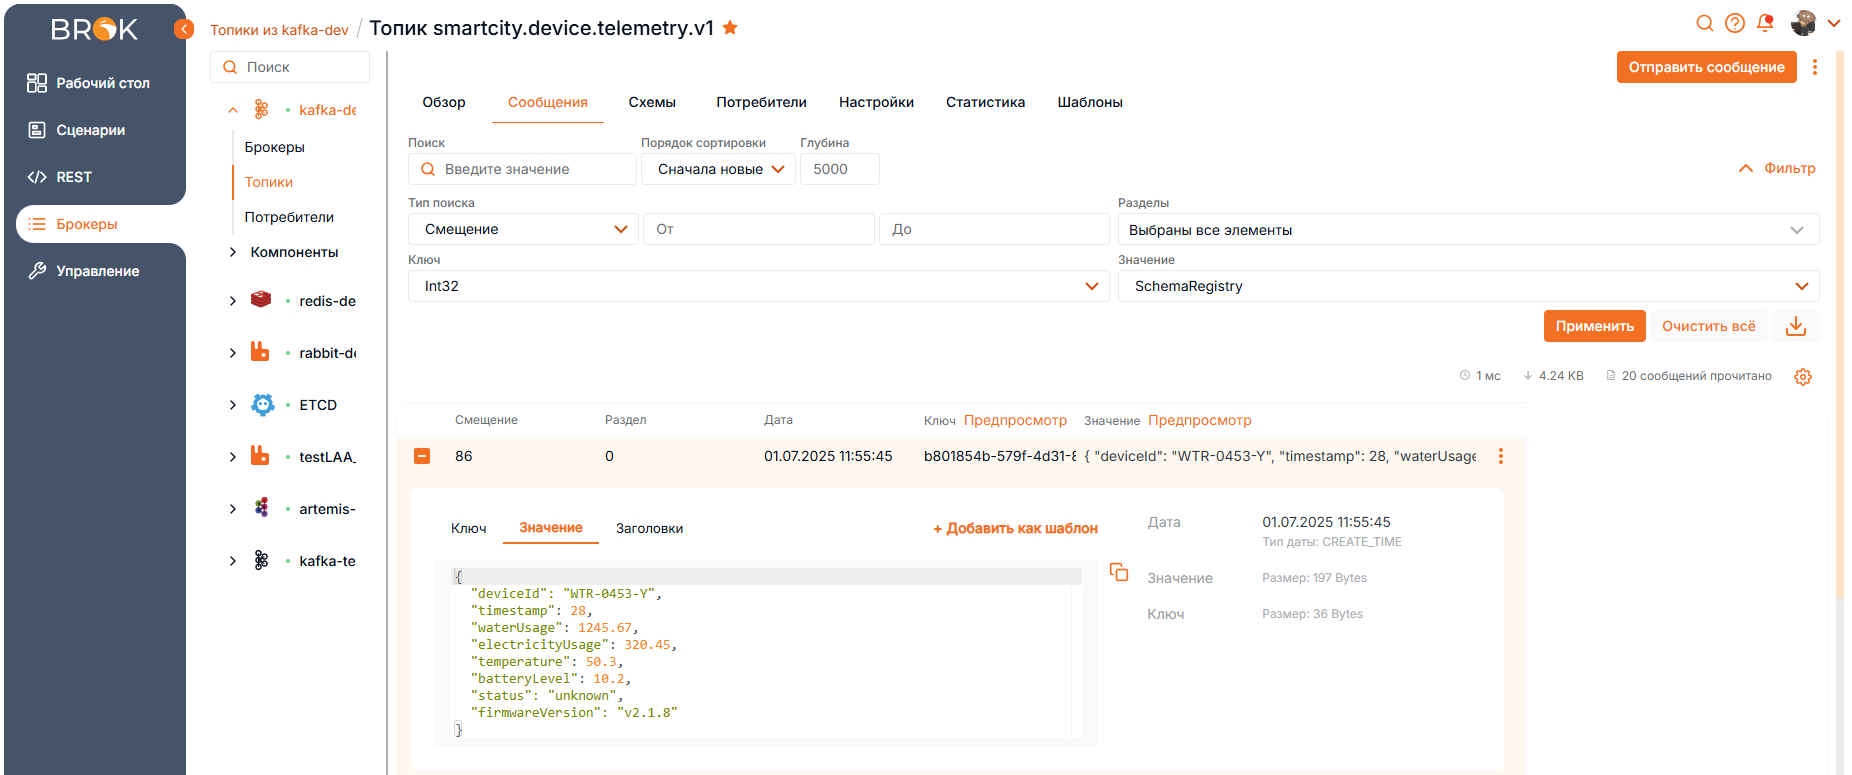Click the Применить button
The width and height of the screenshot is (1852, 775).
coord(1594,326)
